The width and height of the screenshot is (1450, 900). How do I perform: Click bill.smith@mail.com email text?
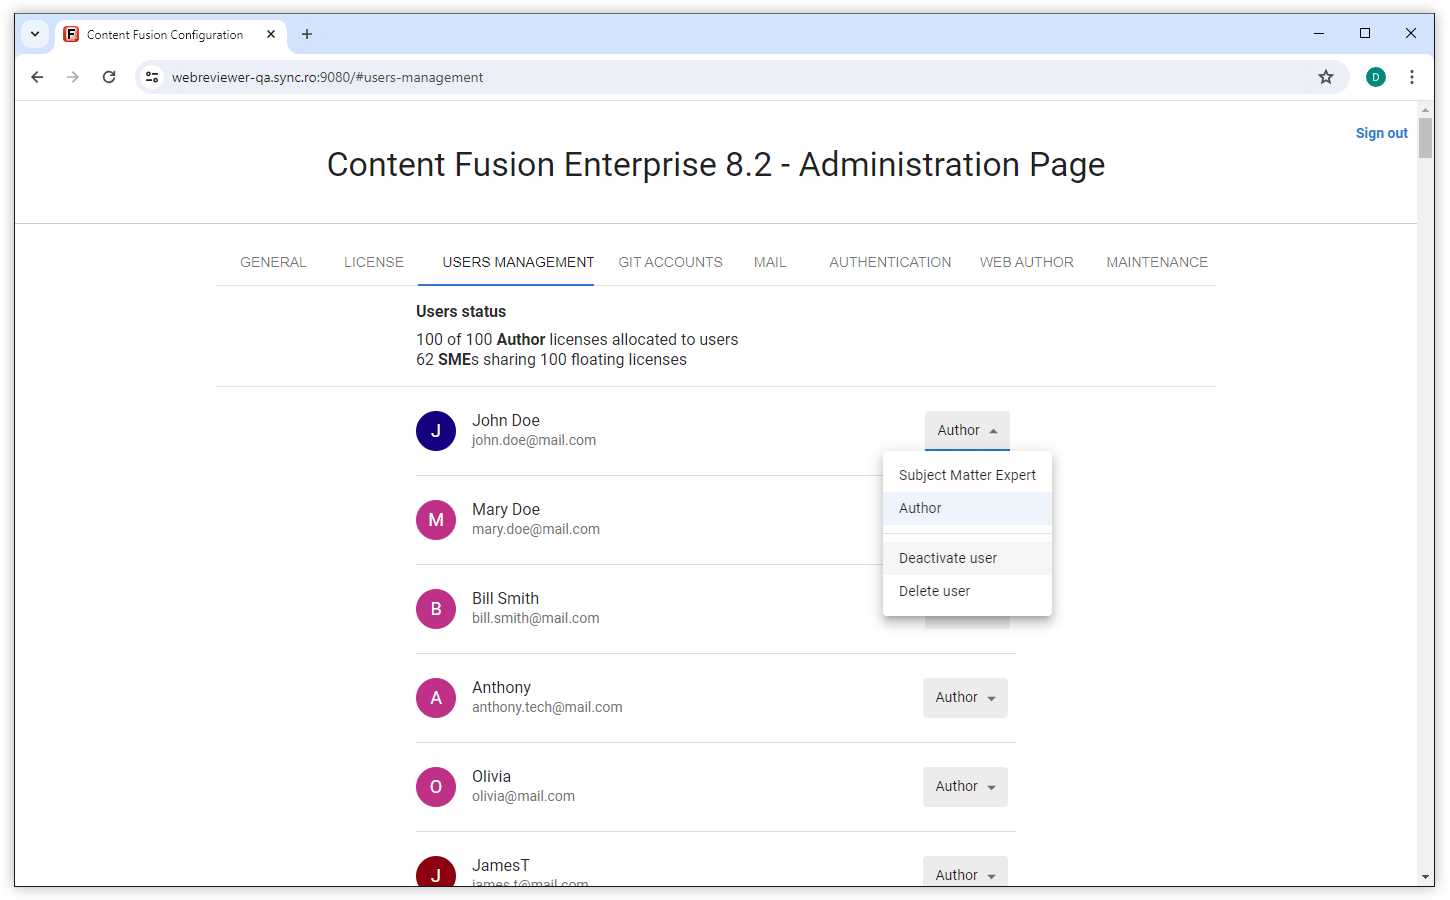[536, 618]
